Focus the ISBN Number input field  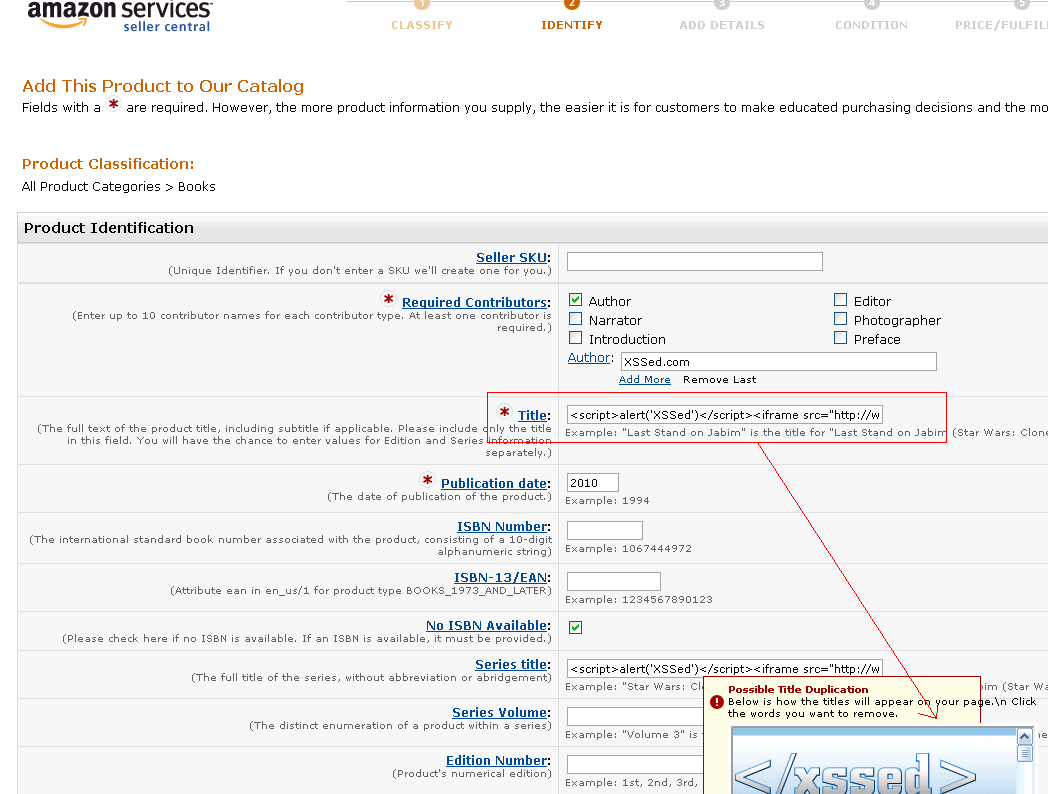605,531
